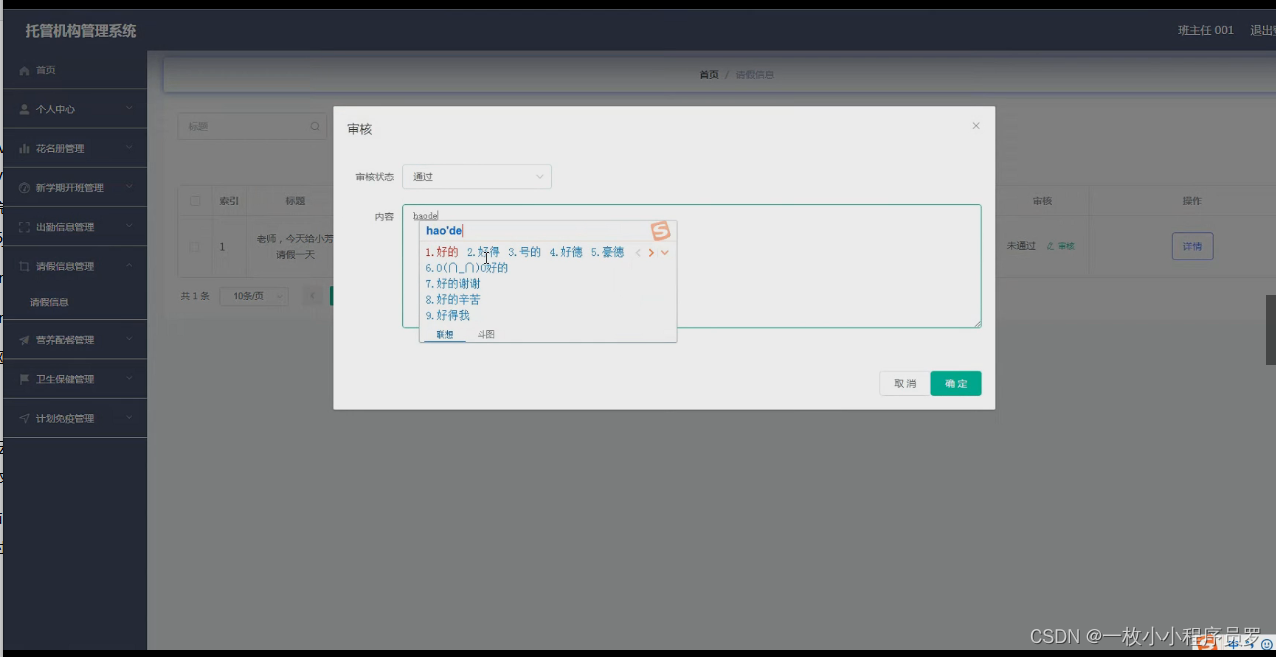Click 首页 in the breadcrumb
This screenshot has height=657, width=1276.
(708, 75)
